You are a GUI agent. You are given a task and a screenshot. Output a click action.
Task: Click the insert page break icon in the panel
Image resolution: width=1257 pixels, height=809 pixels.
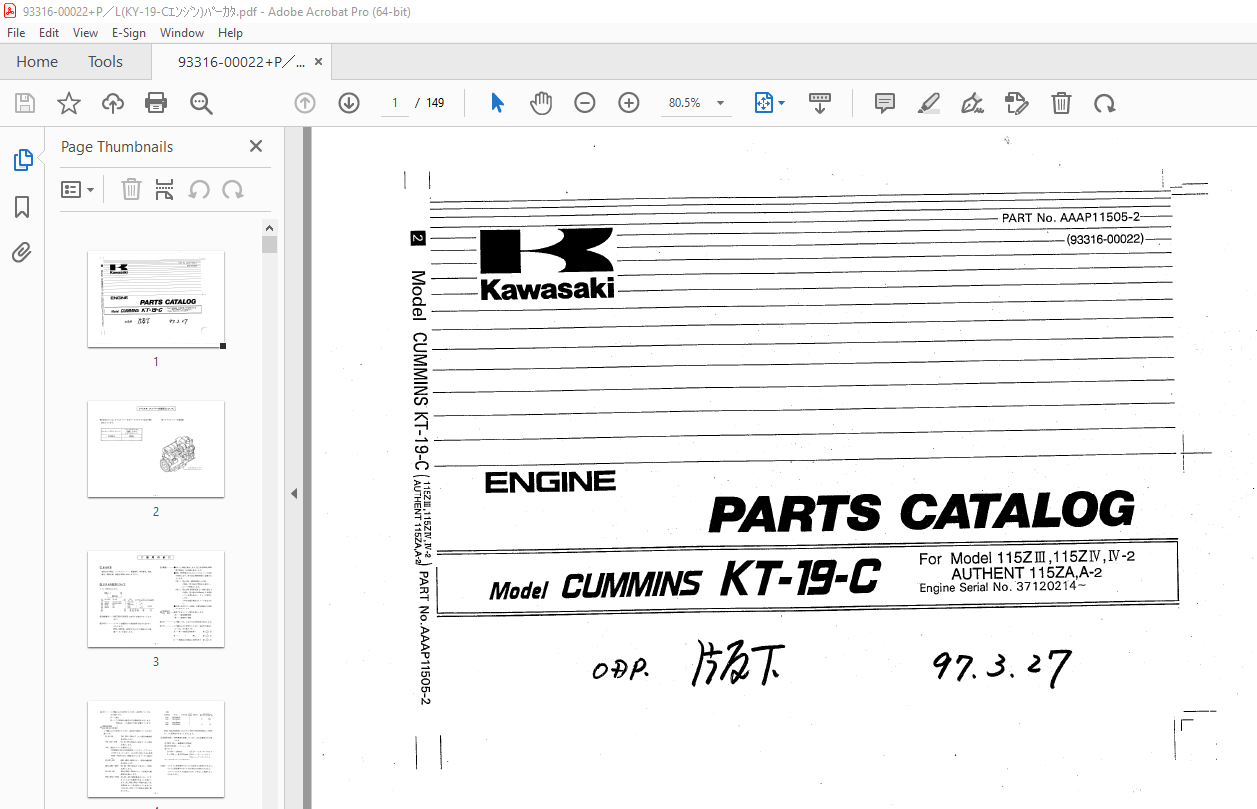pos(165,189)
